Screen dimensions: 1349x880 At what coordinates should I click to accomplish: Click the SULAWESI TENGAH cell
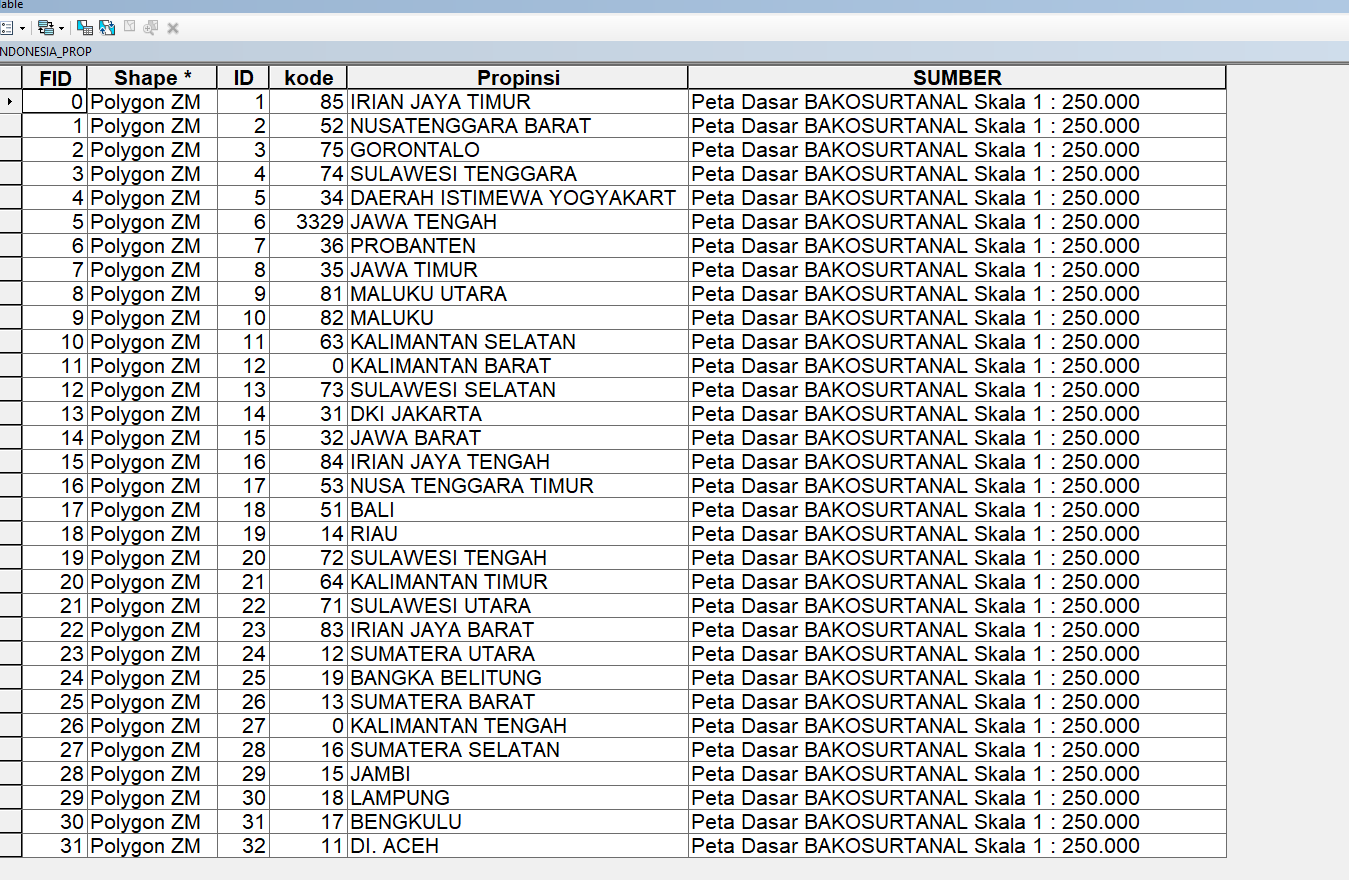pyautogui.click(x=518, y=558)
